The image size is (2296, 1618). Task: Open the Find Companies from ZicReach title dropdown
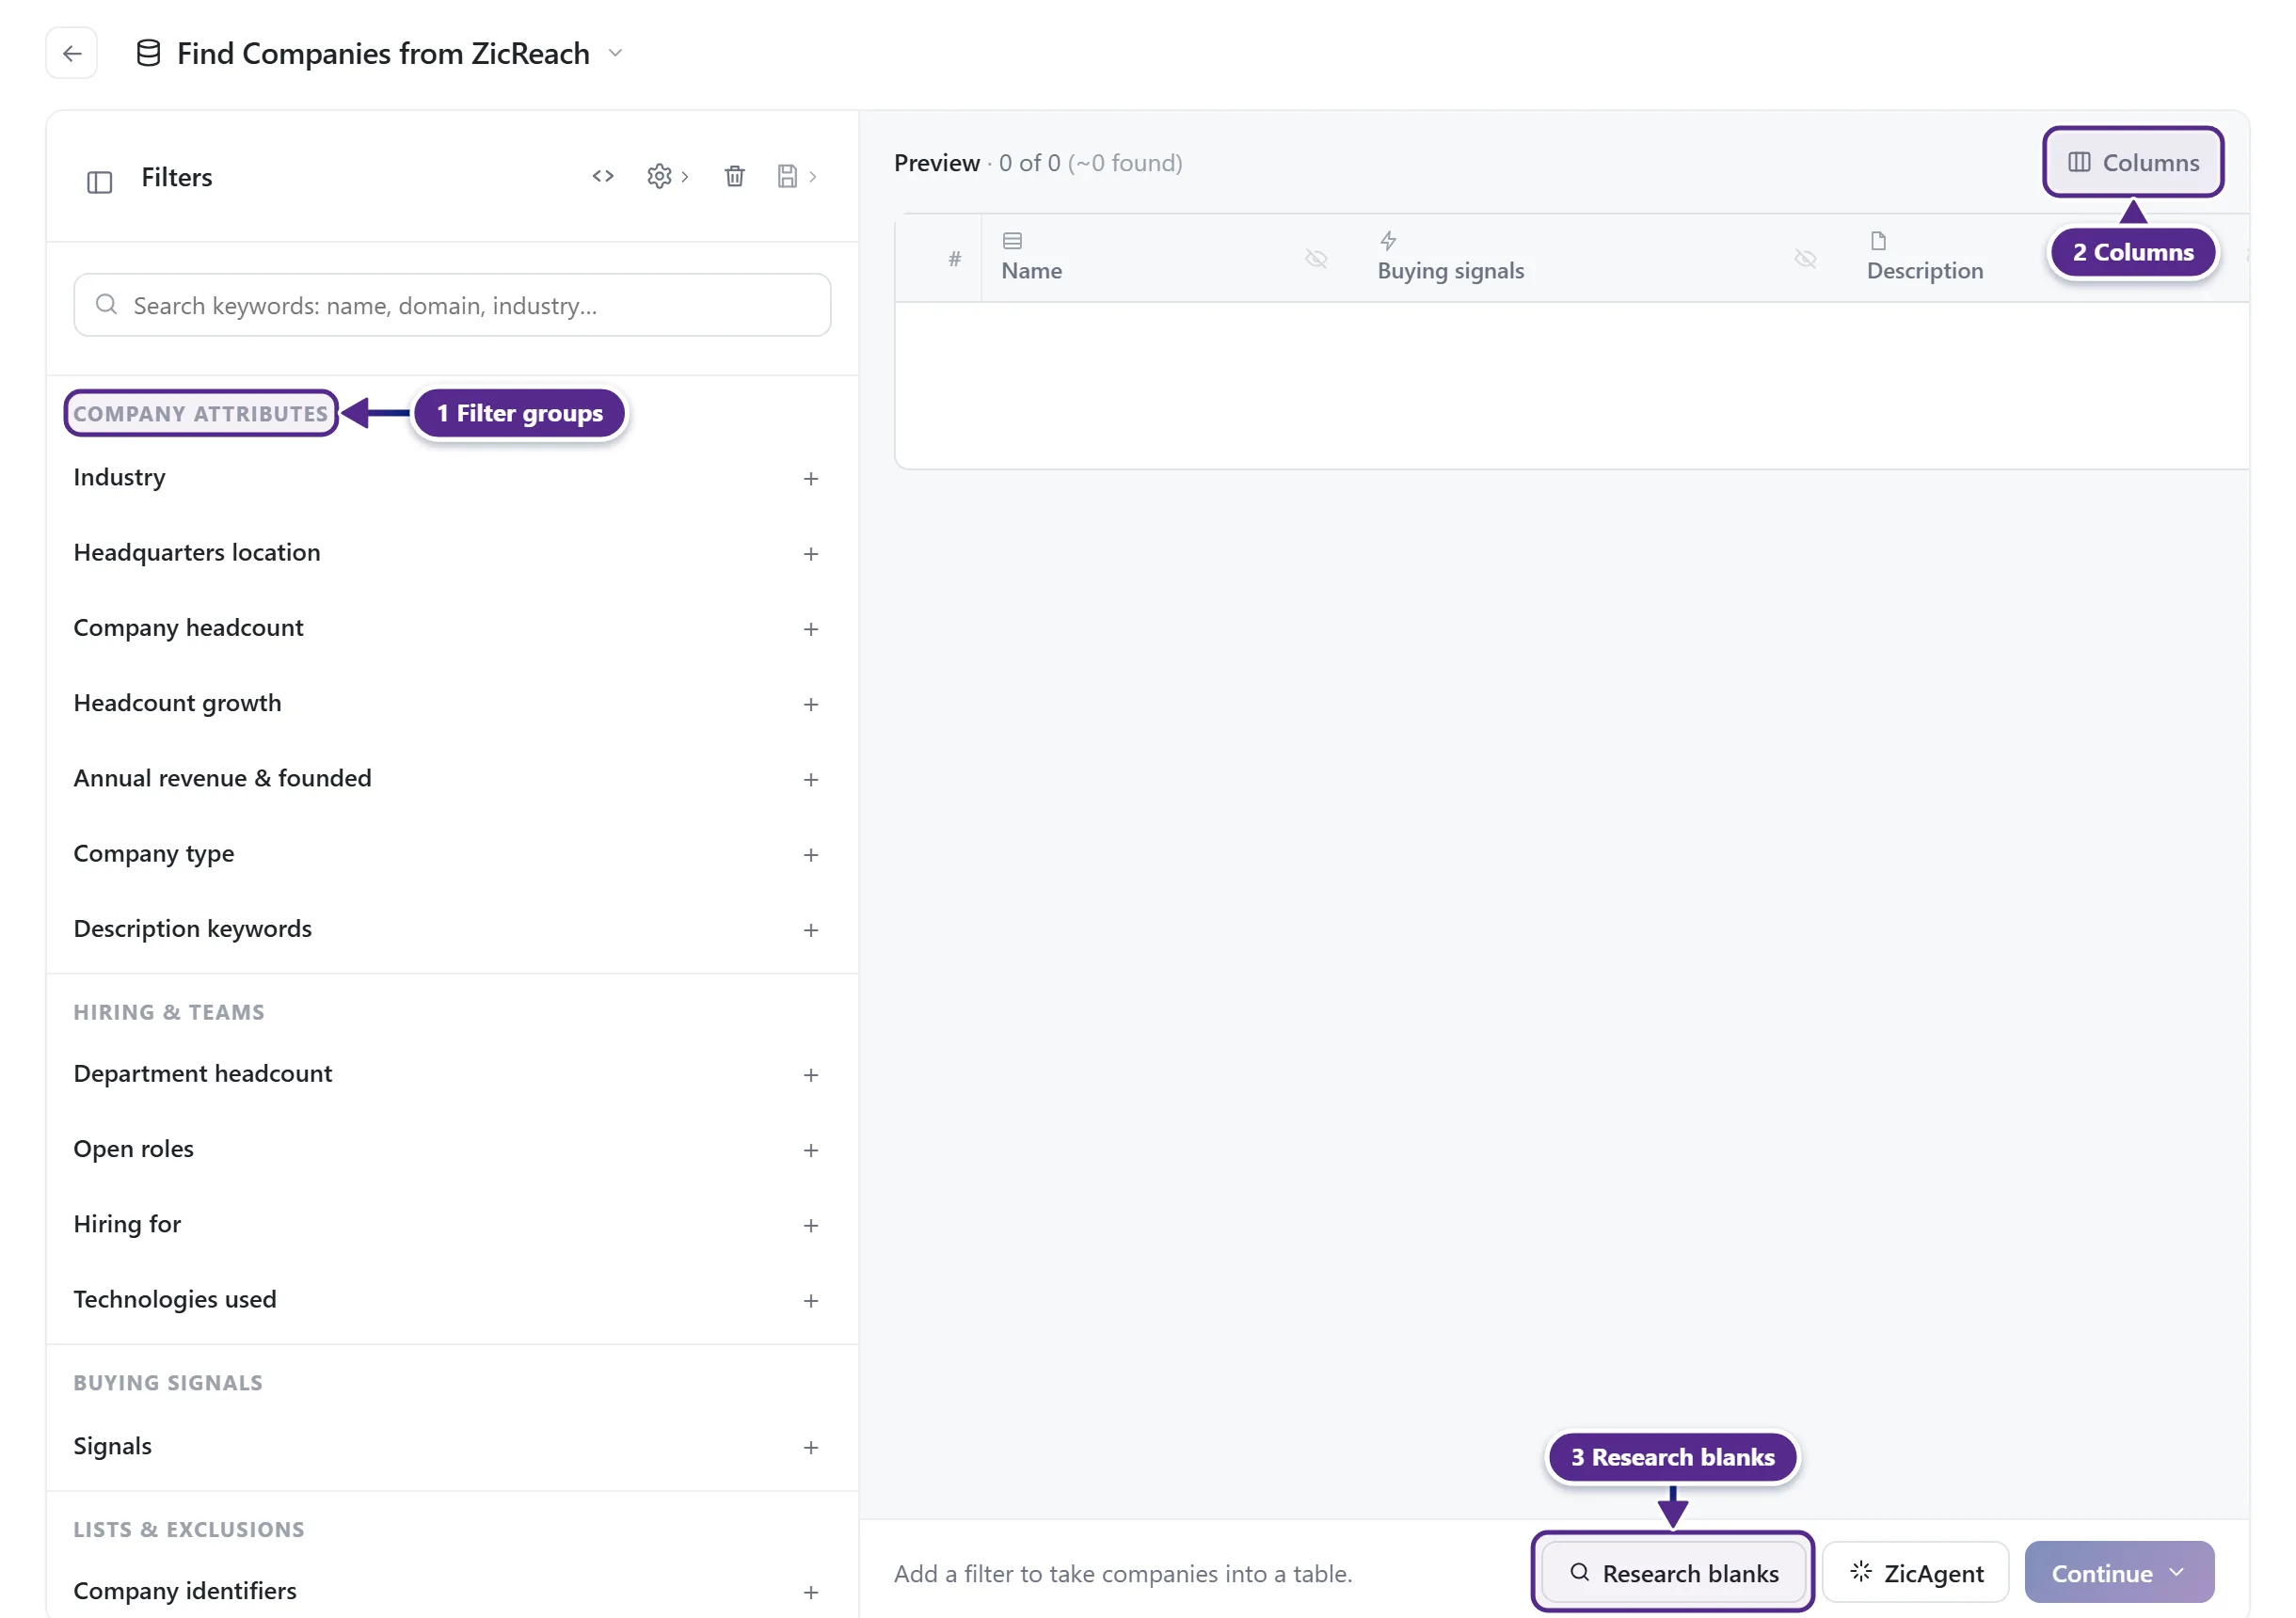click(616, 53)
